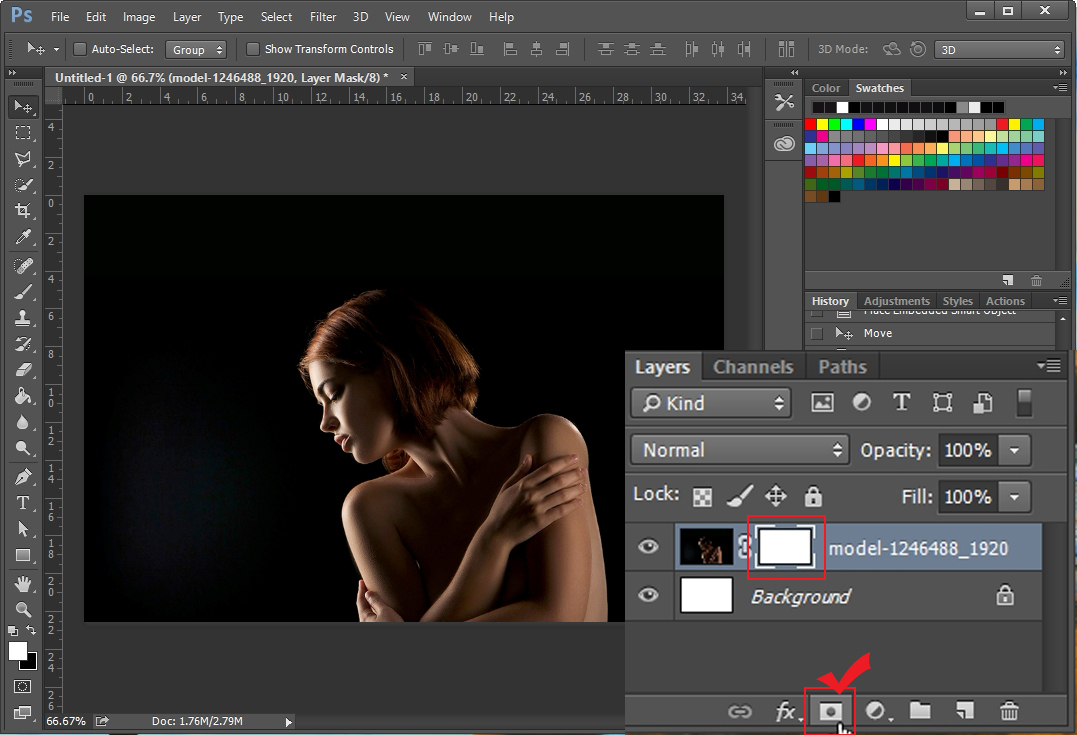Click the Add layer mask icon

pyautogui.click(x=831, y=710)
